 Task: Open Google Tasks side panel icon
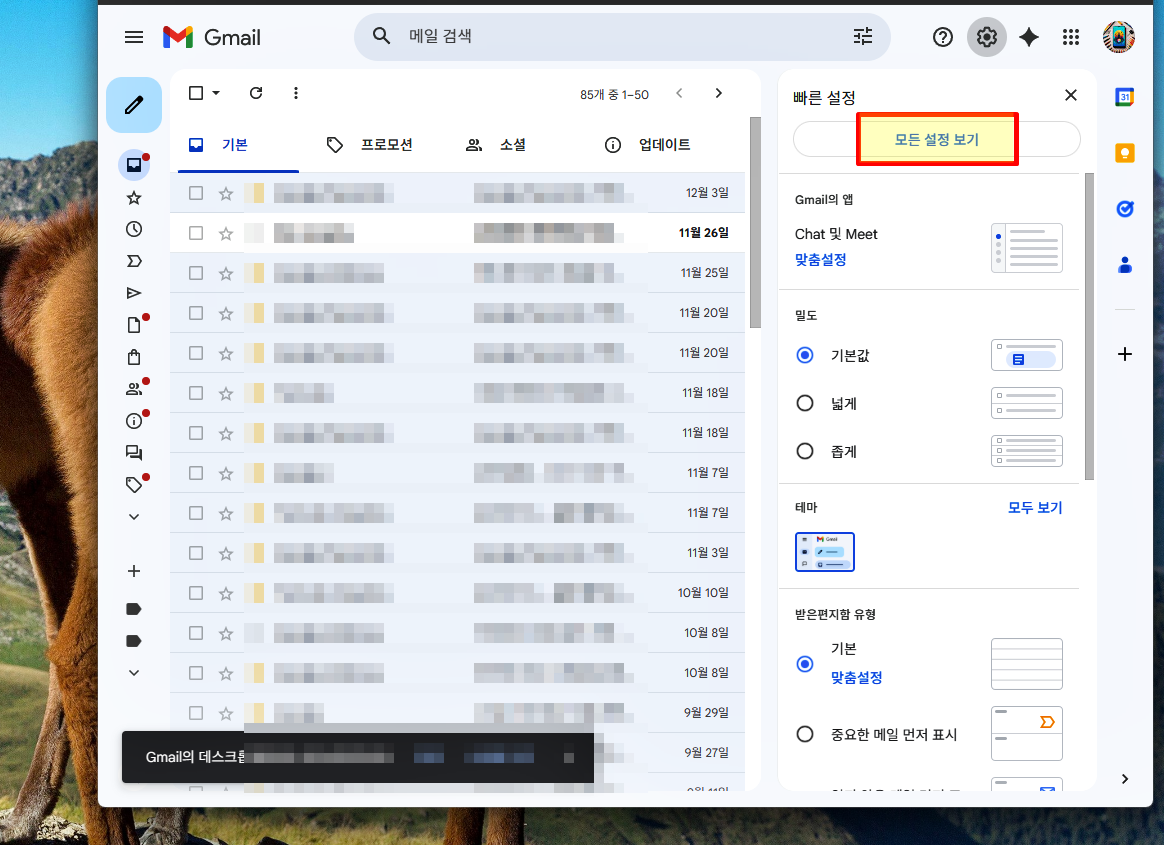click(x=1125, y=209)
